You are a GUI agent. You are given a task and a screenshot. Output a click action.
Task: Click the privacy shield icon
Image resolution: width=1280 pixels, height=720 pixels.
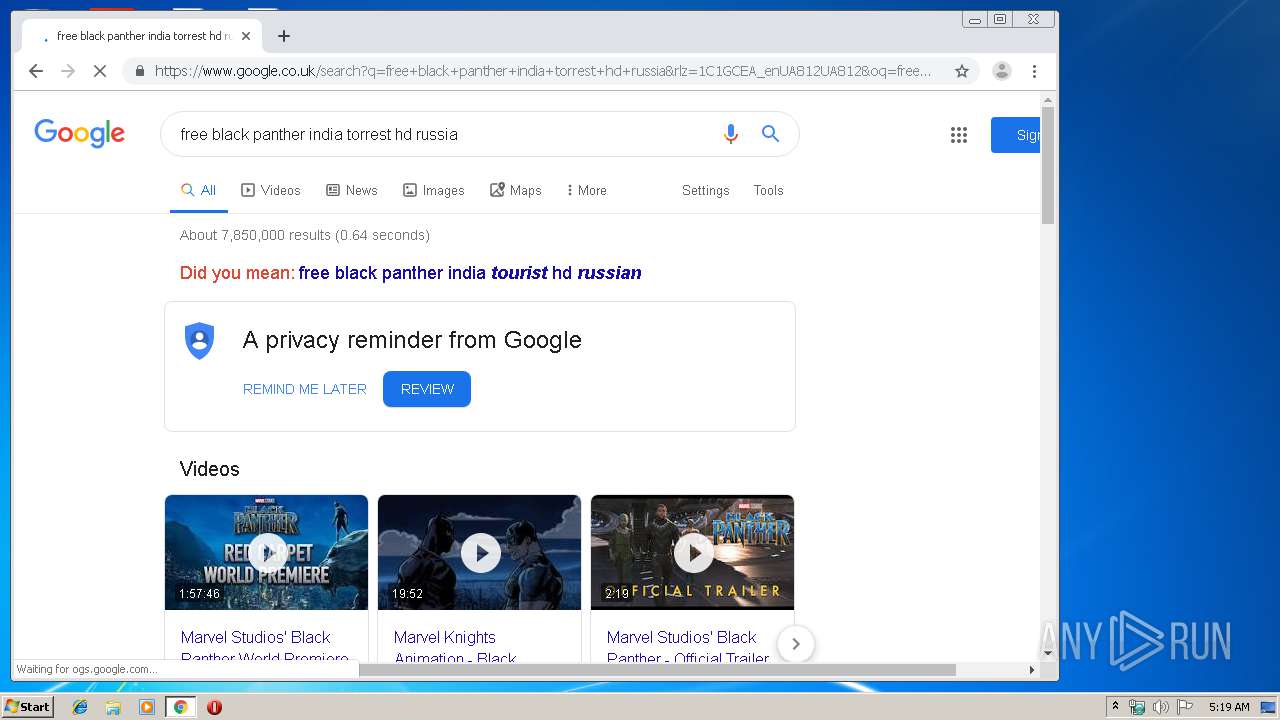tap(200, 340)
